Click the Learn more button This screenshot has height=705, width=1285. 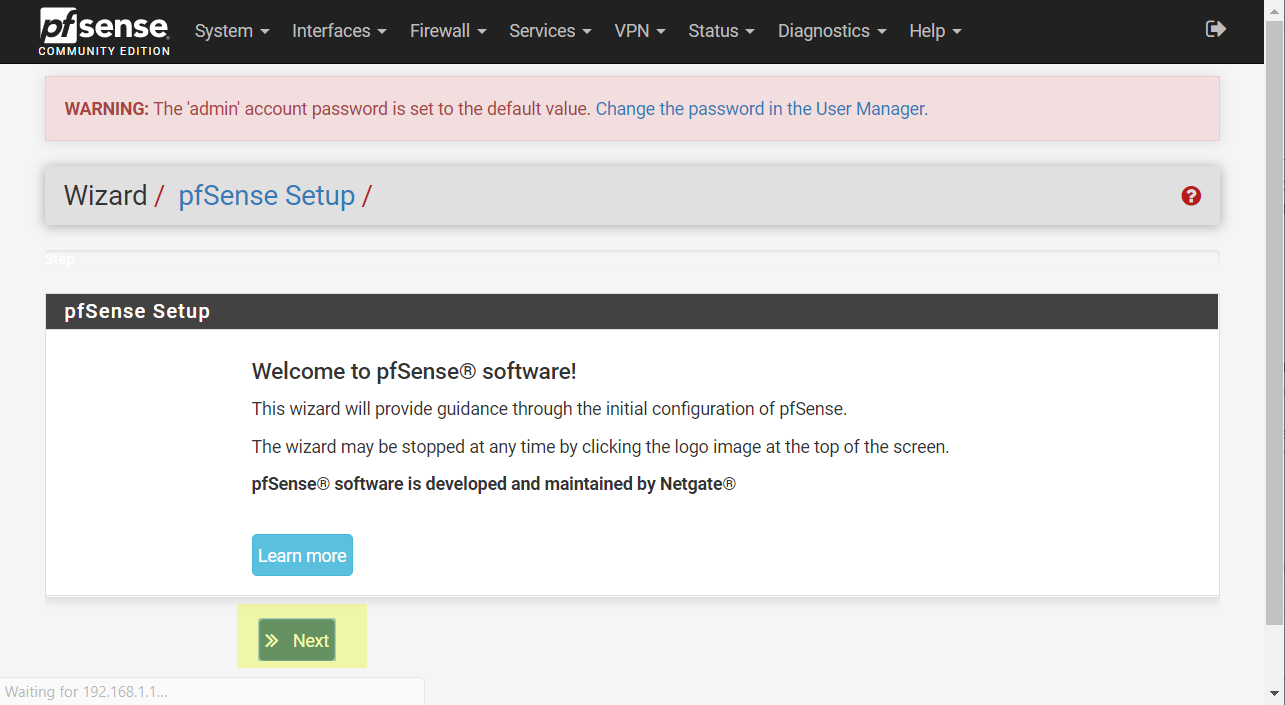302,555
